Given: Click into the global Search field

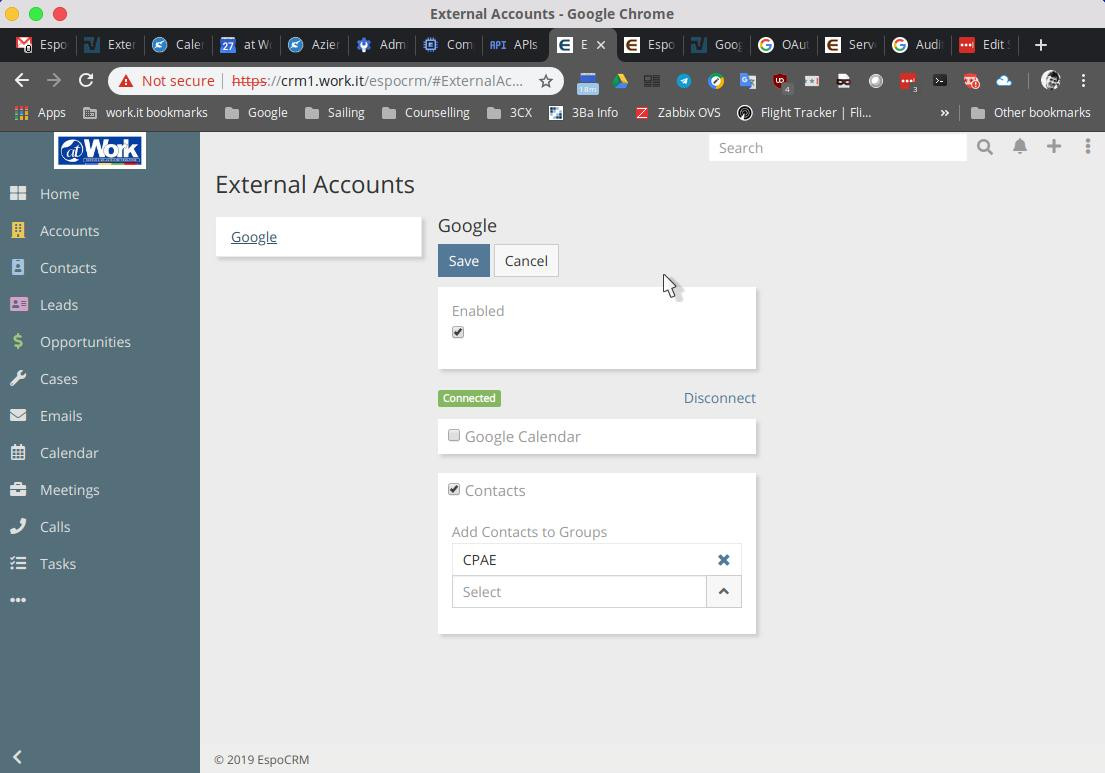Looking at the screenshot, I should tap(838, 148).
